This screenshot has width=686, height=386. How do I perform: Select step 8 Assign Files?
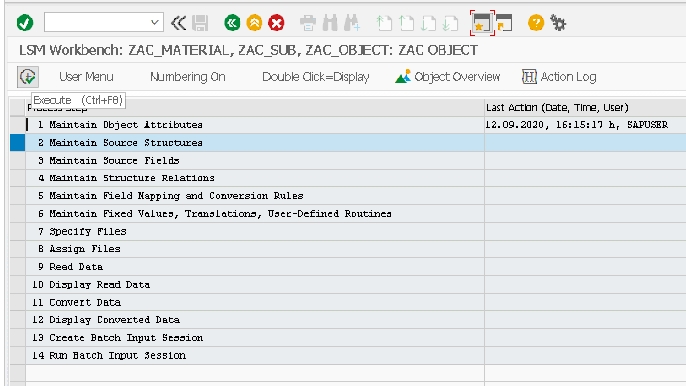[x=255, y=249]
